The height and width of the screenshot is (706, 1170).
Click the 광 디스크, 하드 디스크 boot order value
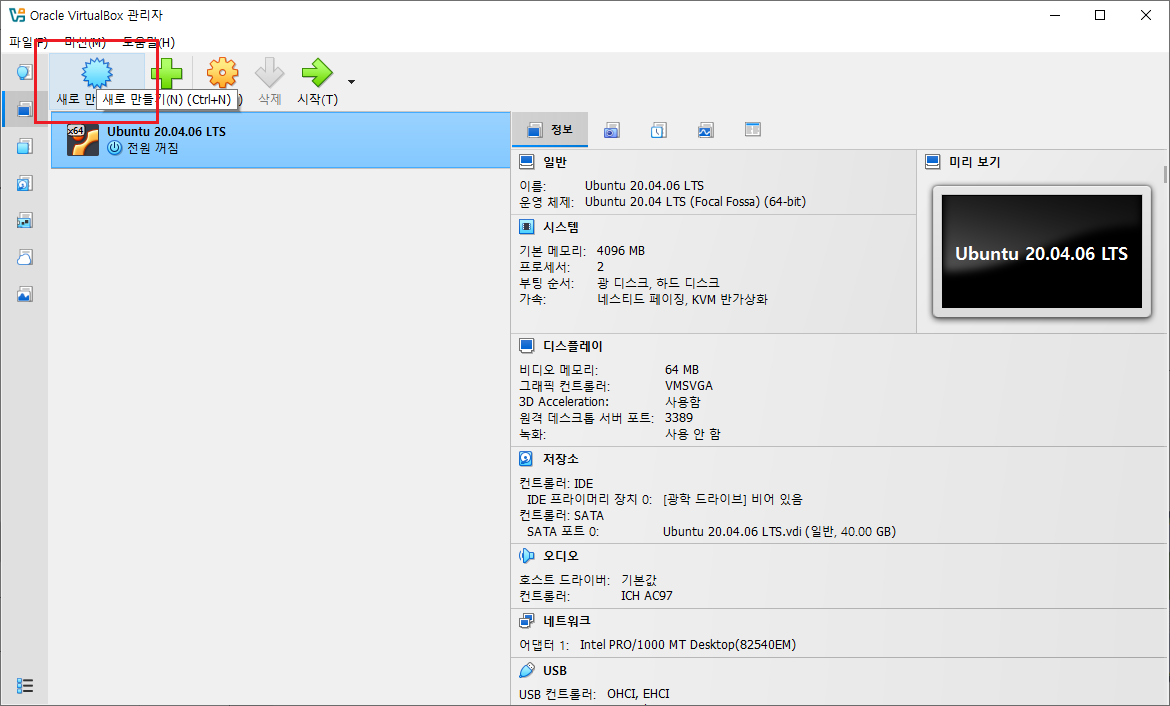(658, 283)
